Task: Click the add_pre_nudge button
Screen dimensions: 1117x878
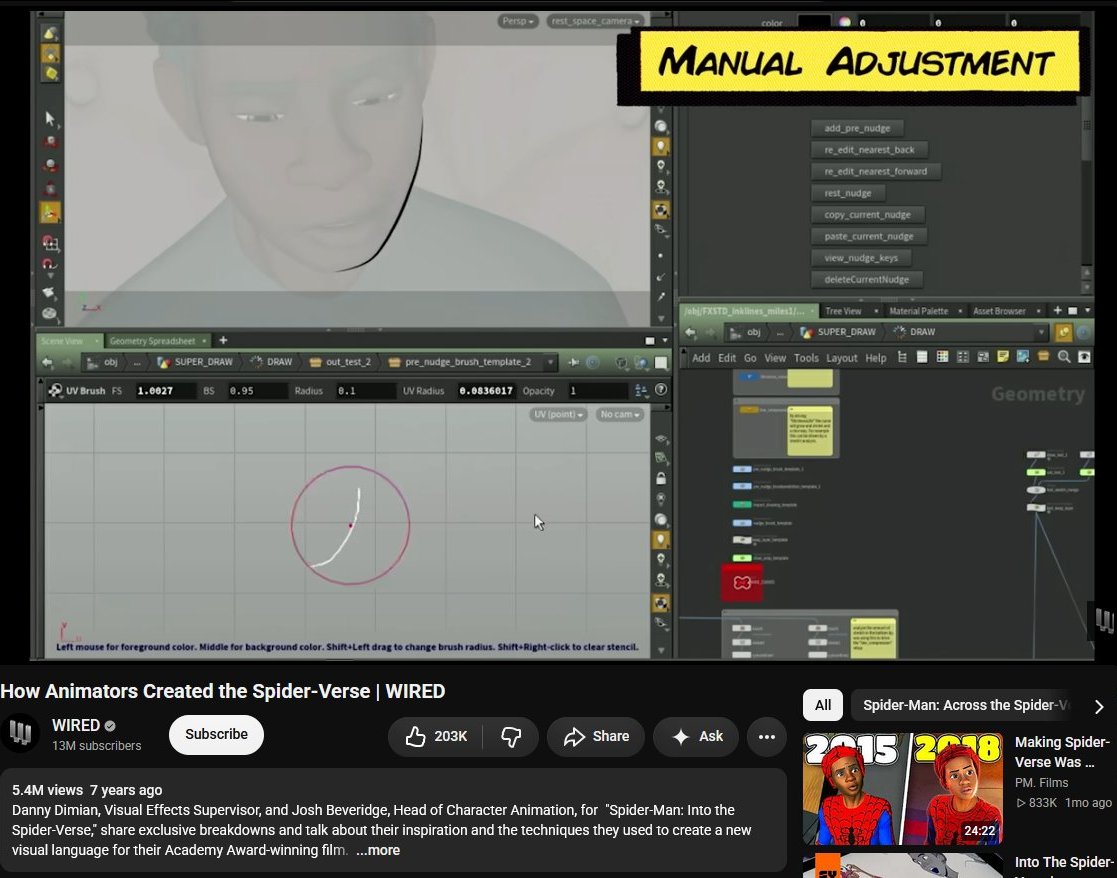Action: click(857, 128)
